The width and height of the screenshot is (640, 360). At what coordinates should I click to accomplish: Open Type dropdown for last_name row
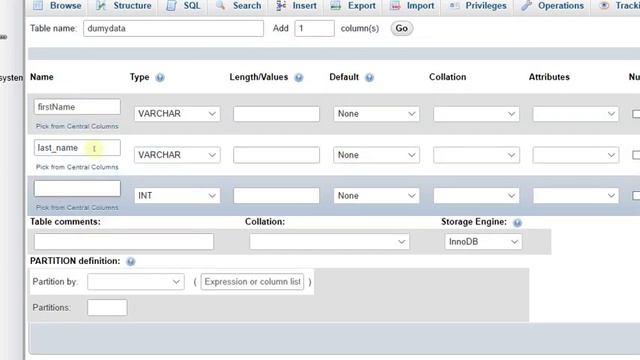pyautogui.click(x=177, y=155)
